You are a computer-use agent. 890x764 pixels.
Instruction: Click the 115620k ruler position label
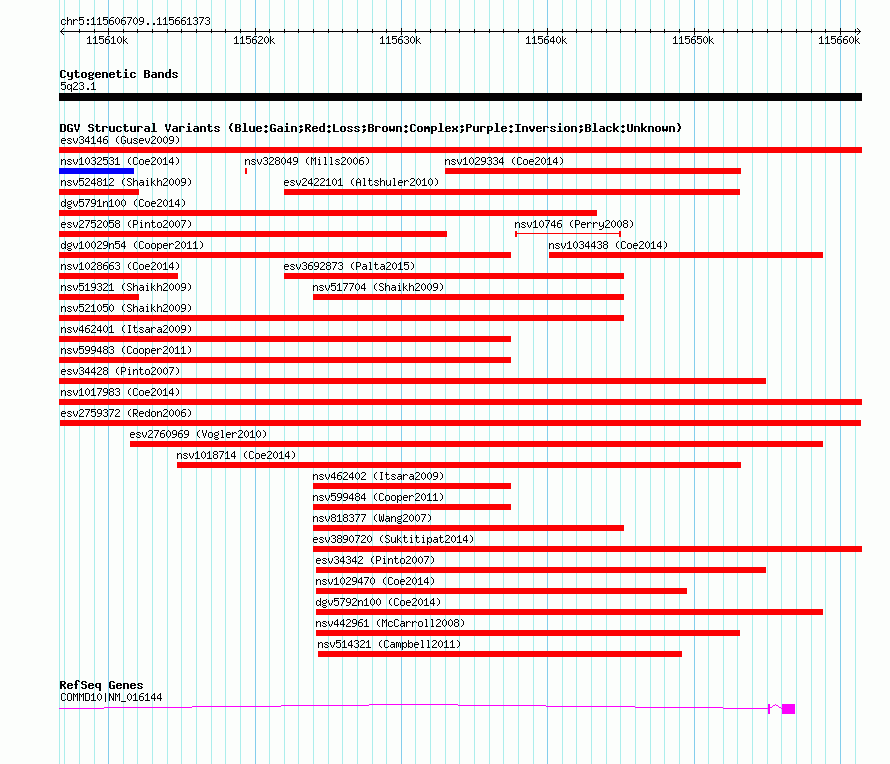coord(254,40)
